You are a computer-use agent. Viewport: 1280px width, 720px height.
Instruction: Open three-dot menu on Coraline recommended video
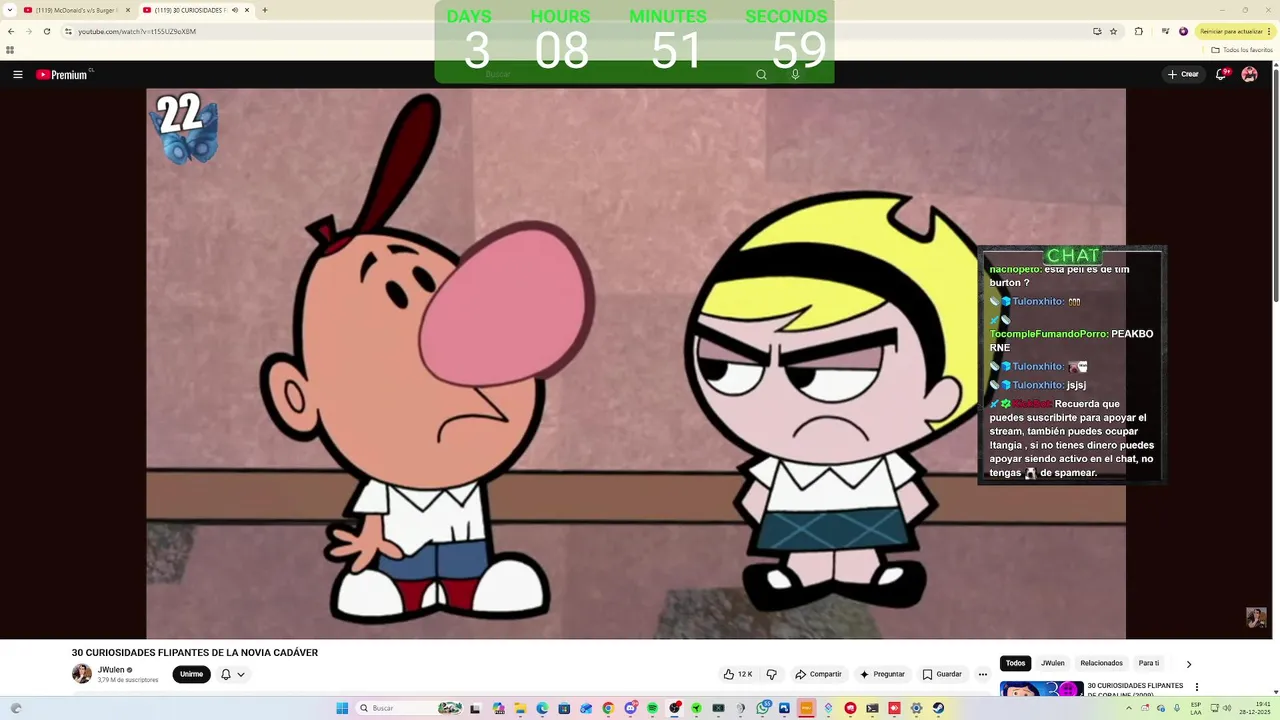point(1197,688)
